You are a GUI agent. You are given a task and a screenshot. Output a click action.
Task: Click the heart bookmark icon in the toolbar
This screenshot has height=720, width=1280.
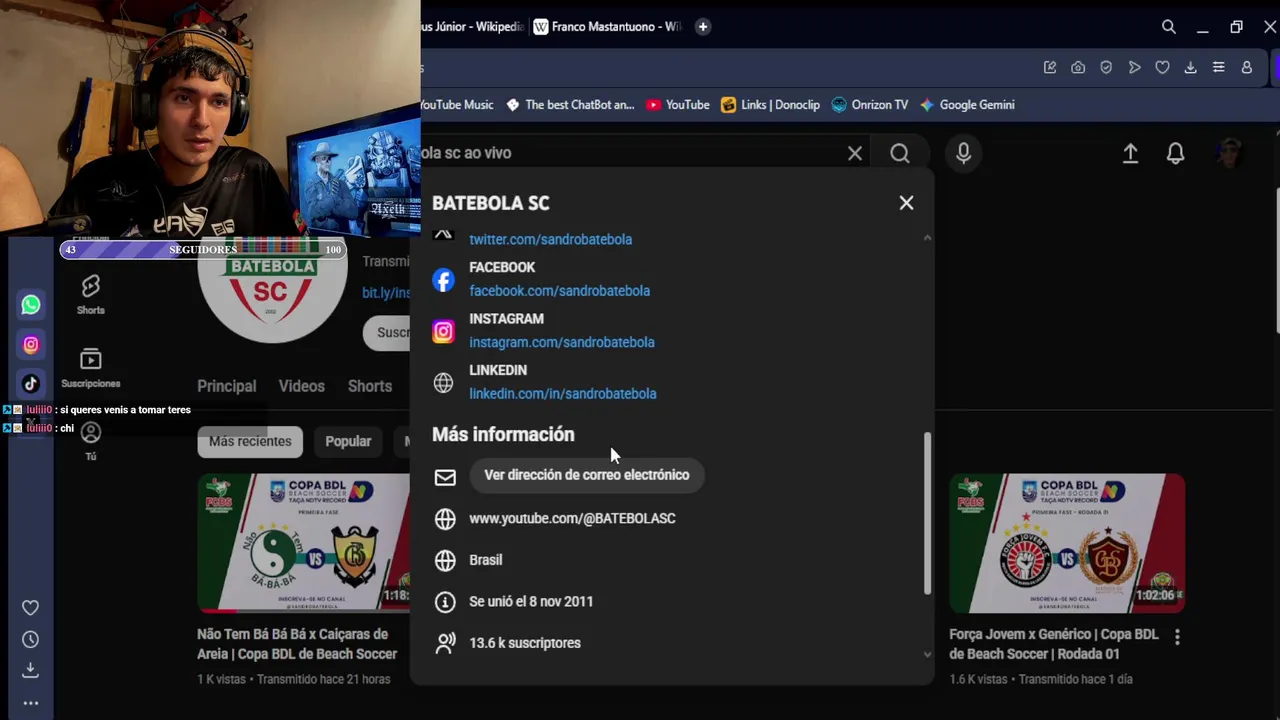pos(1162,68)
